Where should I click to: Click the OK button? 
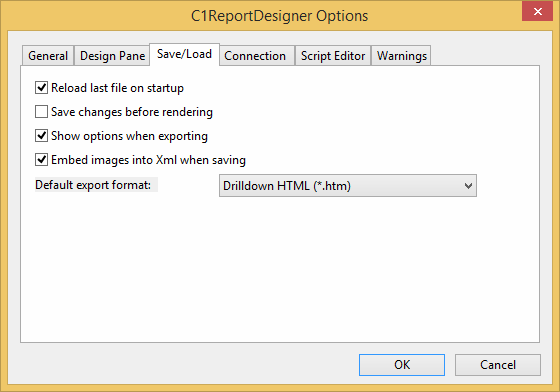point(402,365)
